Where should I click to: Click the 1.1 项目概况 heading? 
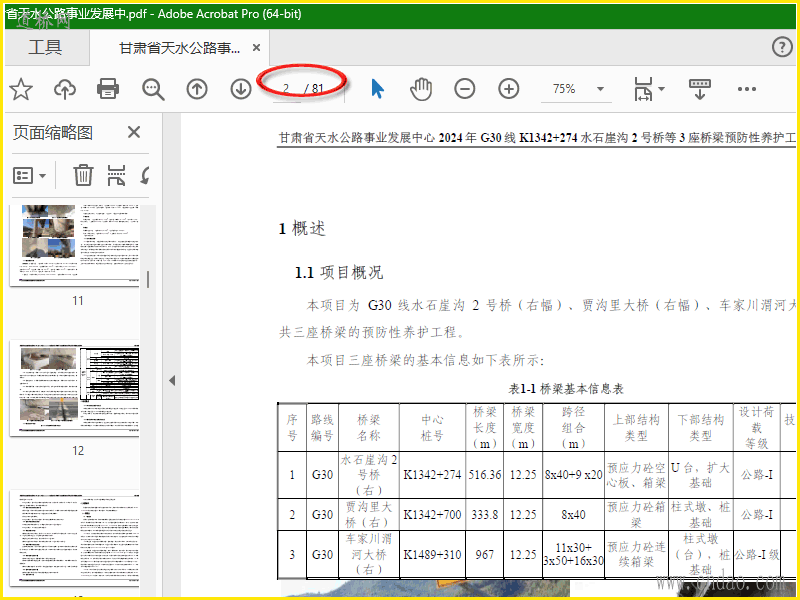point(339,272)
